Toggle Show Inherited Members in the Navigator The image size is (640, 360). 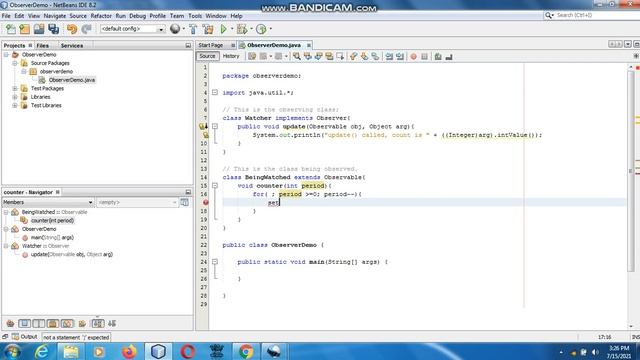click(10, 324)
